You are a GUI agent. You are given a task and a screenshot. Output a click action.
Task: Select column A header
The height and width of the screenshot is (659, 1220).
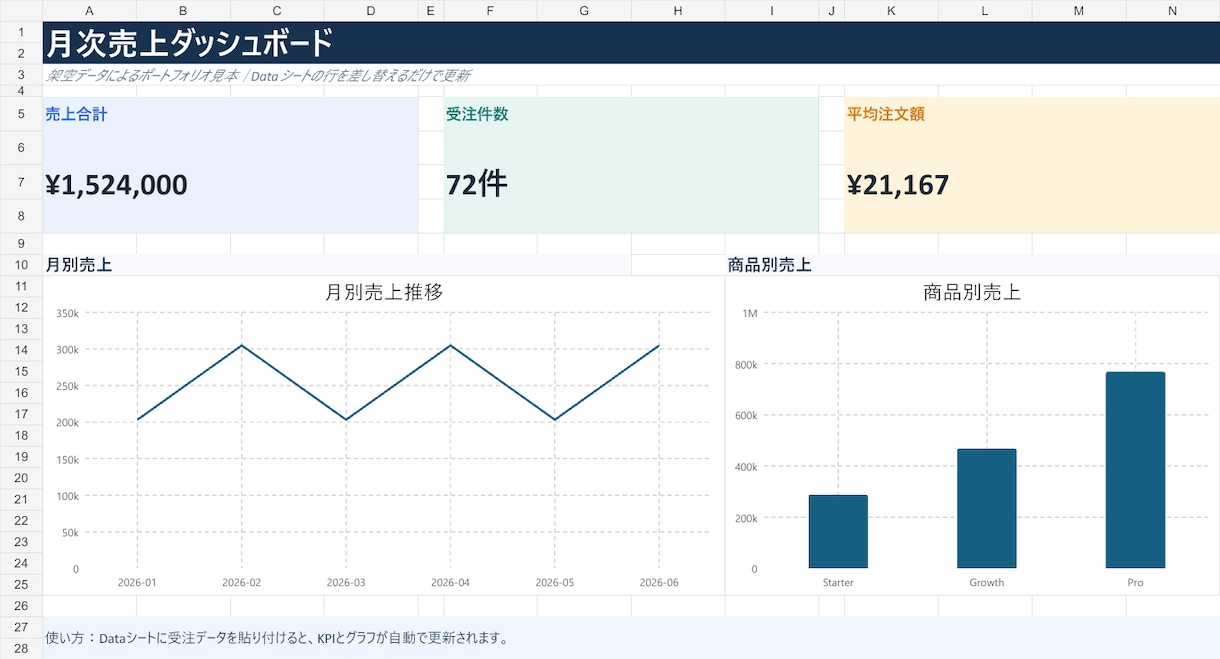(x=89, y=11)
